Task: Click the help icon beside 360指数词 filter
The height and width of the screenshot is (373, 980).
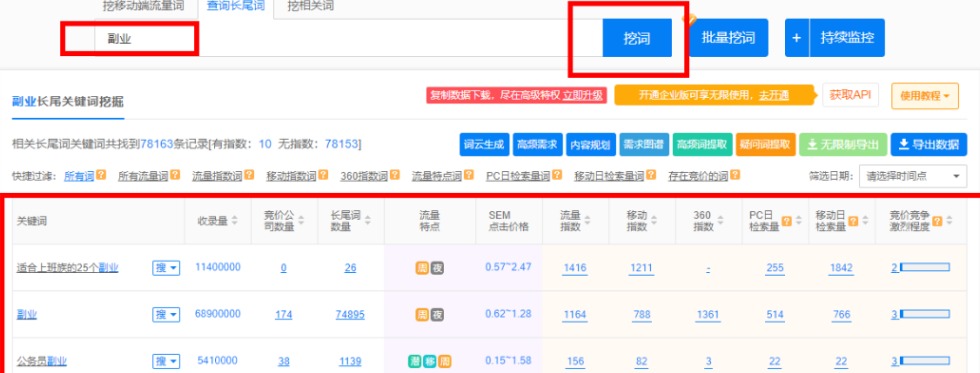Action: tap(394, 176)
